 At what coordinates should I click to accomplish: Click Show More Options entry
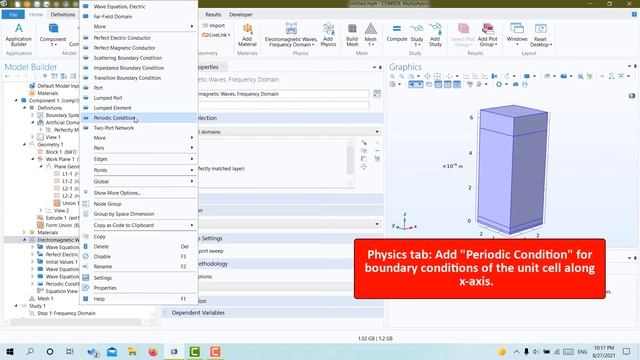(139, 193)
